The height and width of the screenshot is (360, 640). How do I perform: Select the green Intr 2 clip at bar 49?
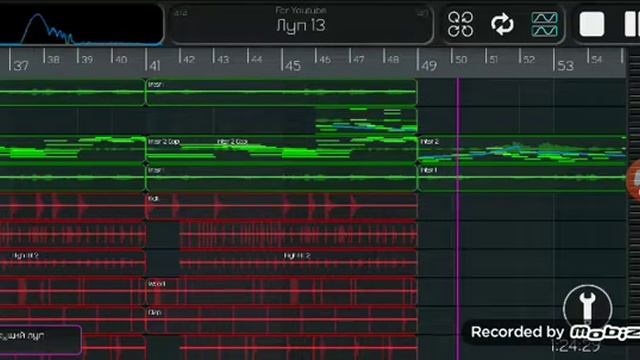tap(522, 149)
